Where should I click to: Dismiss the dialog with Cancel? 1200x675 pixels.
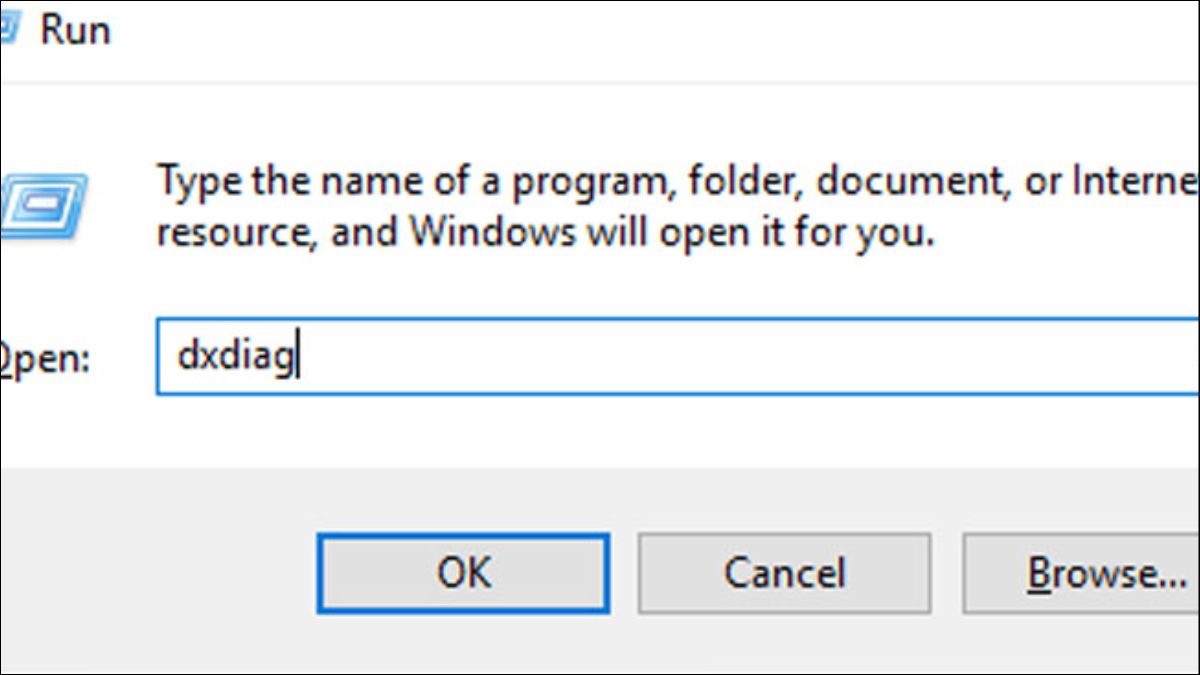[785, 573]
